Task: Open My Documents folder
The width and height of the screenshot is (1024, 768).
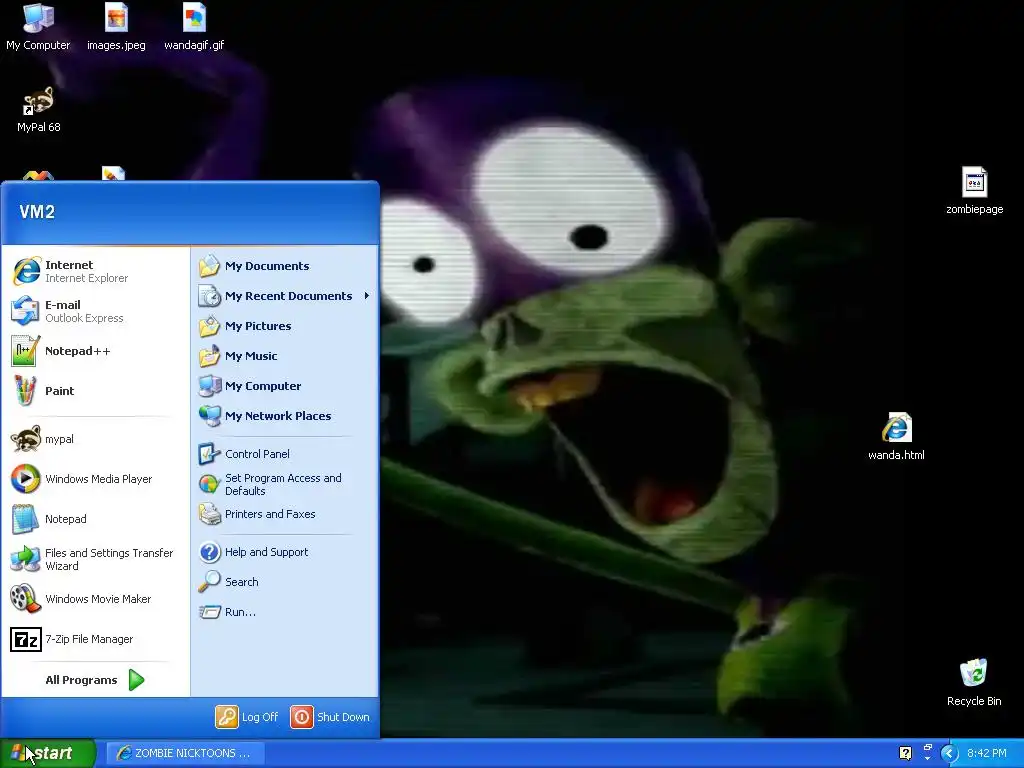Action: 285,266
